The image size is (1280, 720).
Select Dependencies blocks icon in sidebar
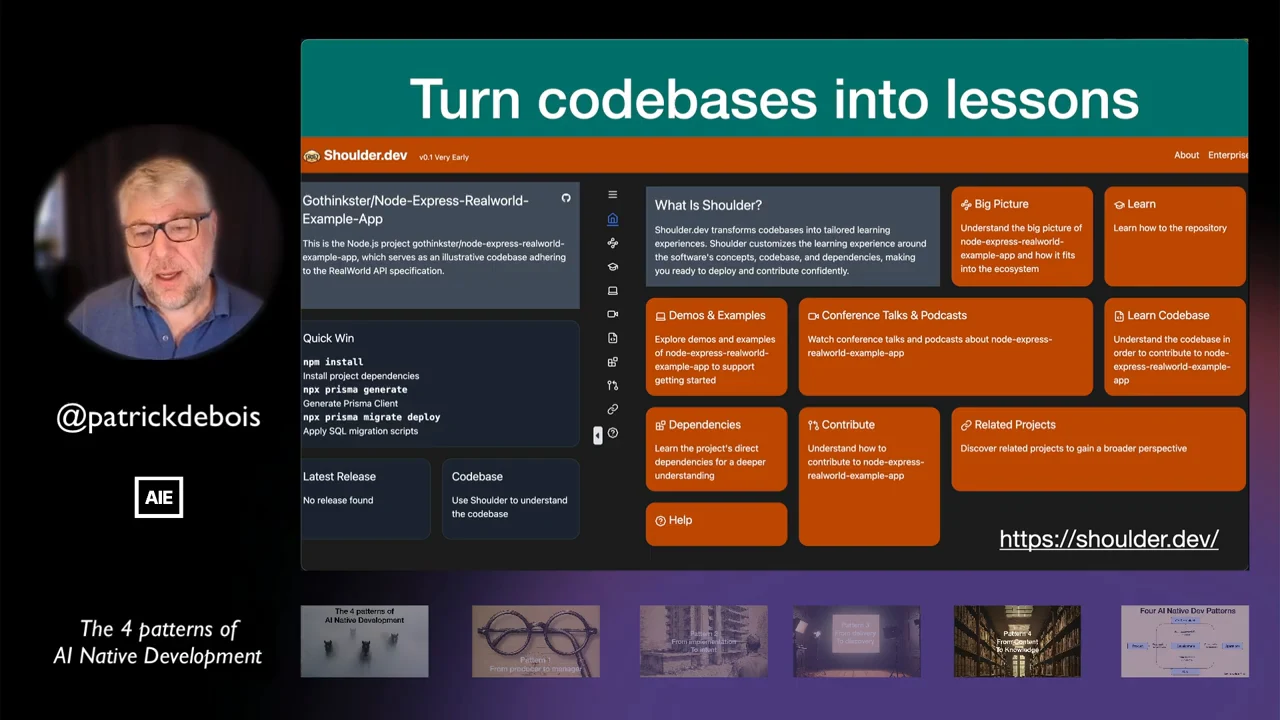point(613,362)
